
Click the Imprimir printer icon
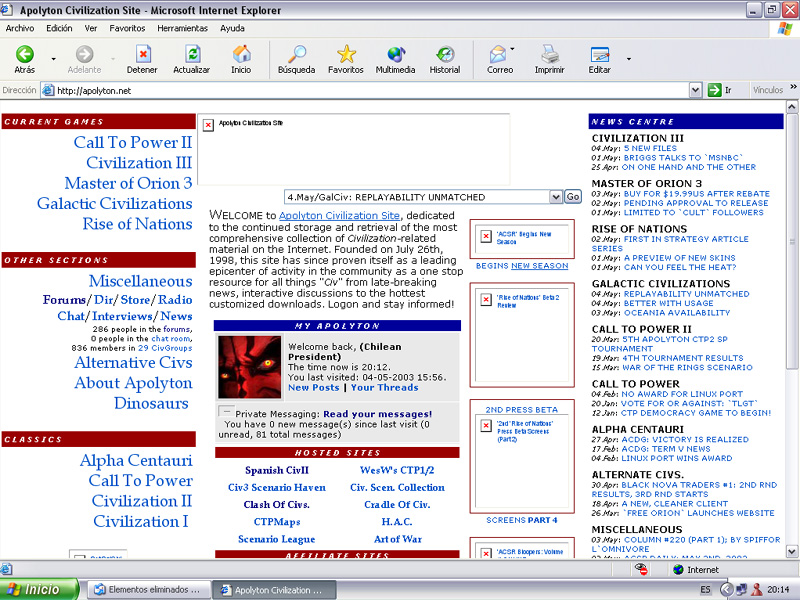click(x=549, y=54)
